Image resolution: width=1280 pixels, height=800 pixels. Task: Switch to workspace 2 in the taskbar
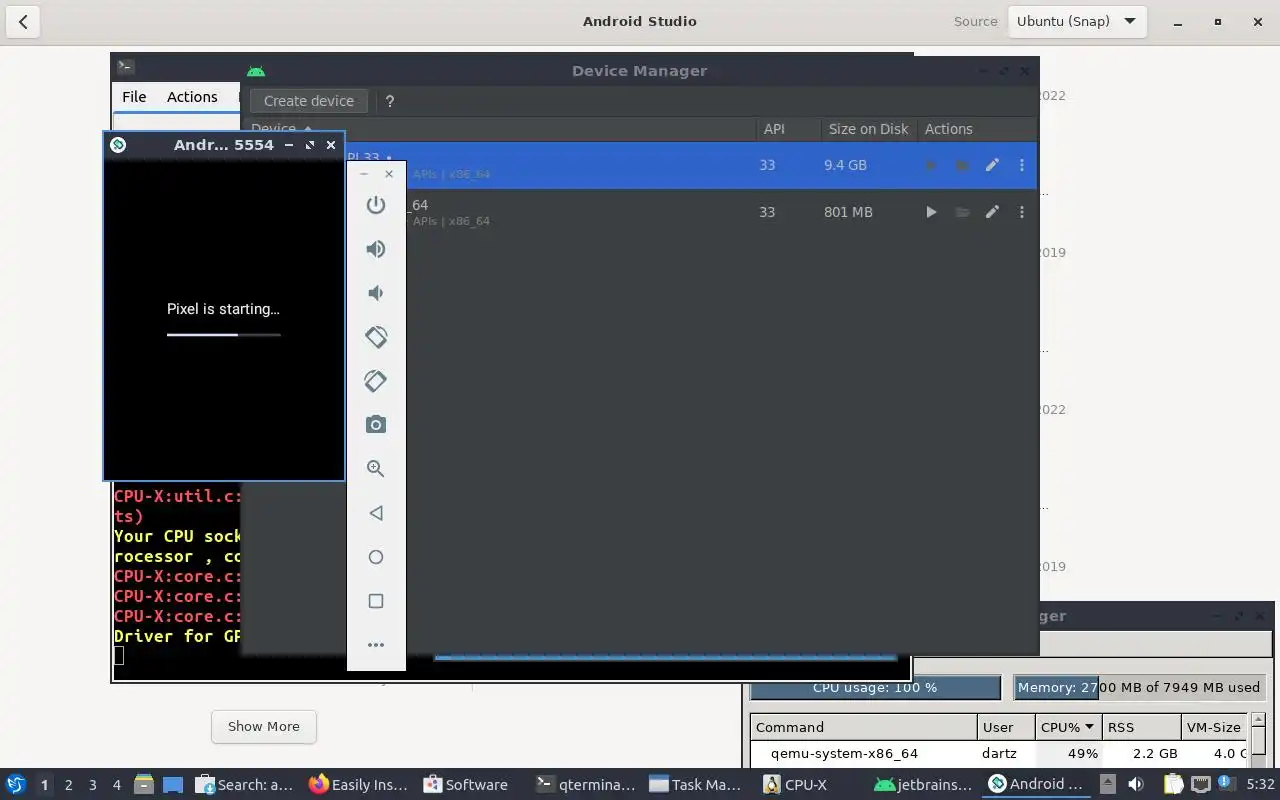[x=68, y=785]
